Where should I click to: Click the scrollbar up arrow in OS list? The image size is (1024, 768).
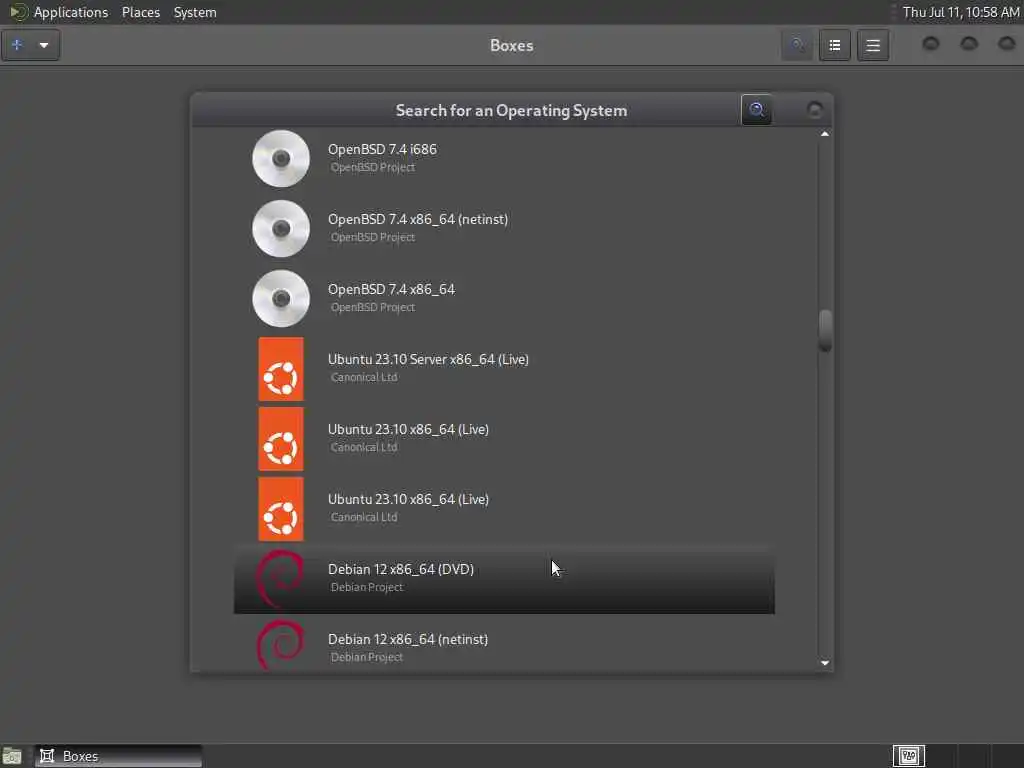(x=825, y=134)
